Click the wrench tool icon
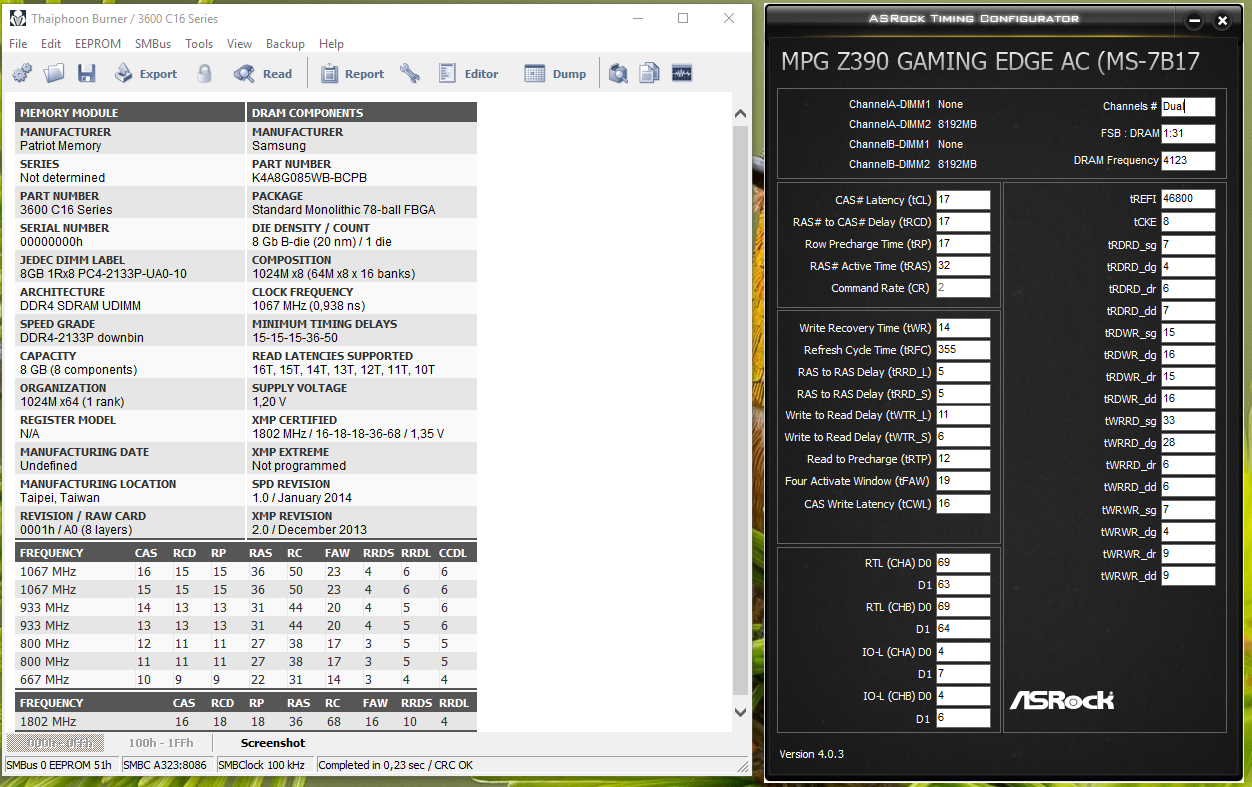 [x=410, y=73]
